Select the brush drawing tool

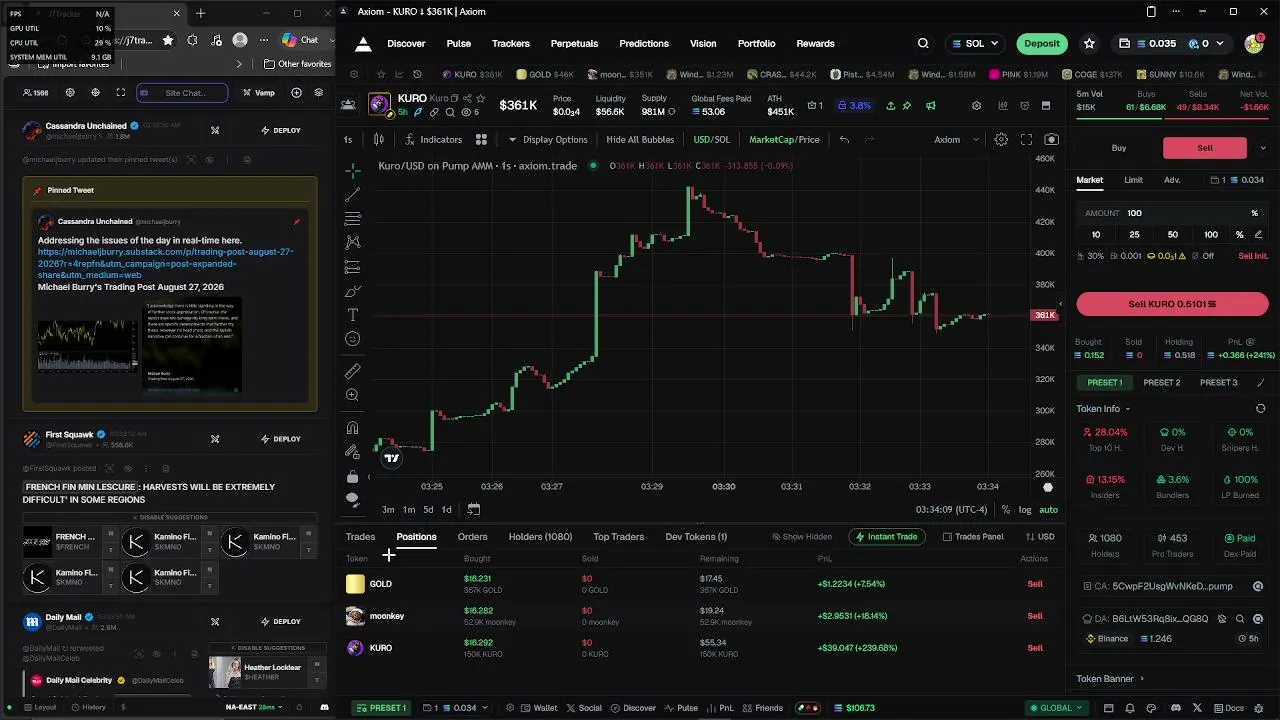[352, 291]
